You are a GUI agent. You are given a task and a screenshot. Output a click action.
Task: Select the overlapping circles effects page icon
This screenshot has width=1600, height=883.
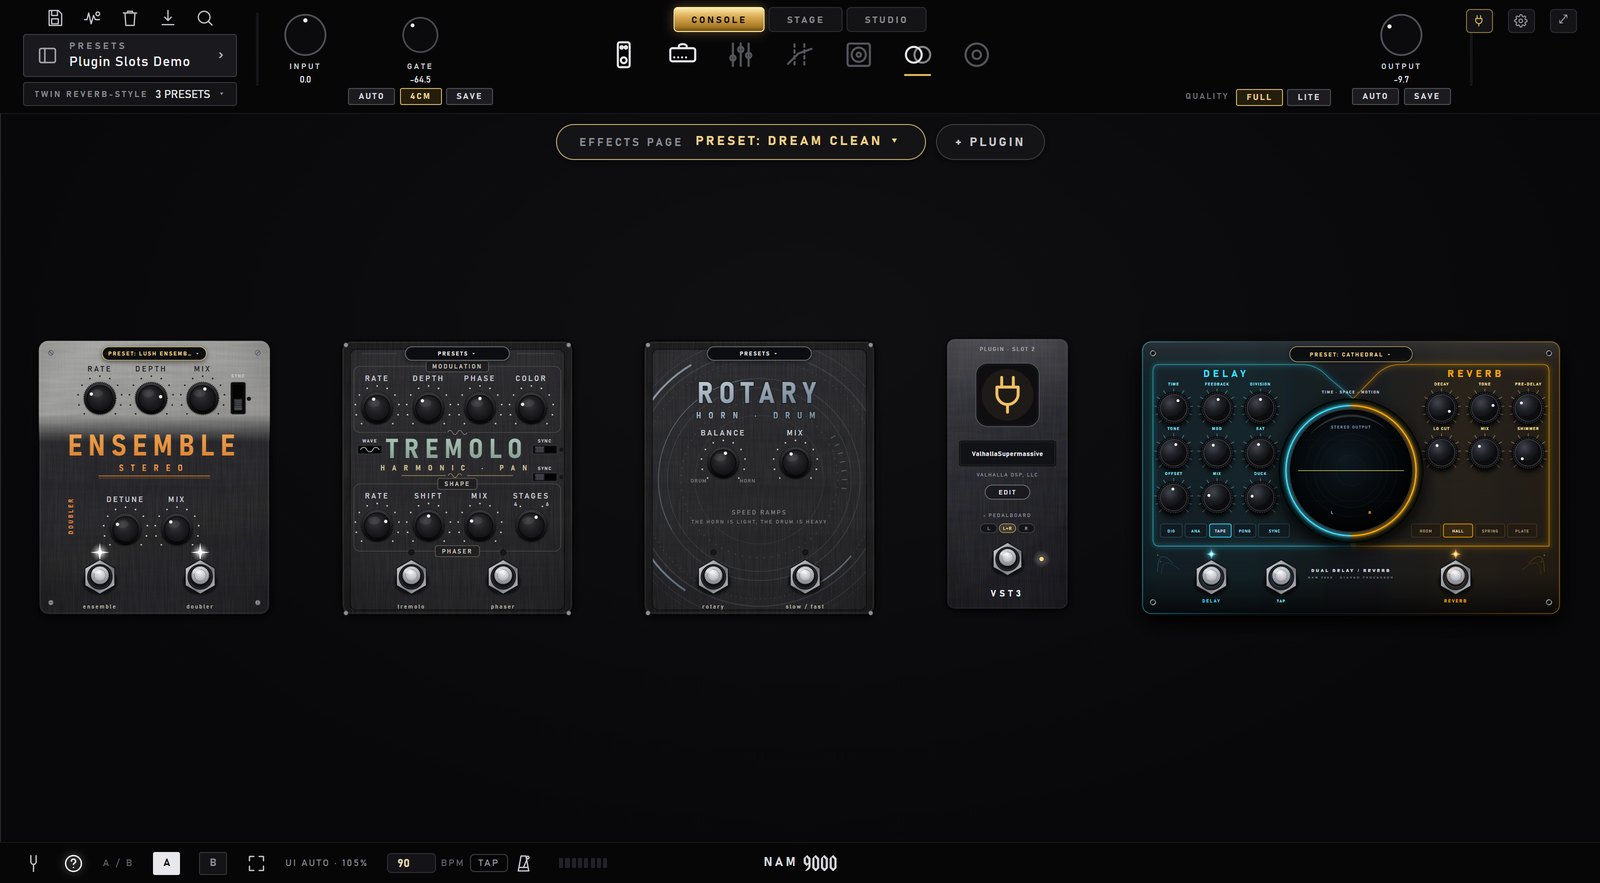(917, 55)
